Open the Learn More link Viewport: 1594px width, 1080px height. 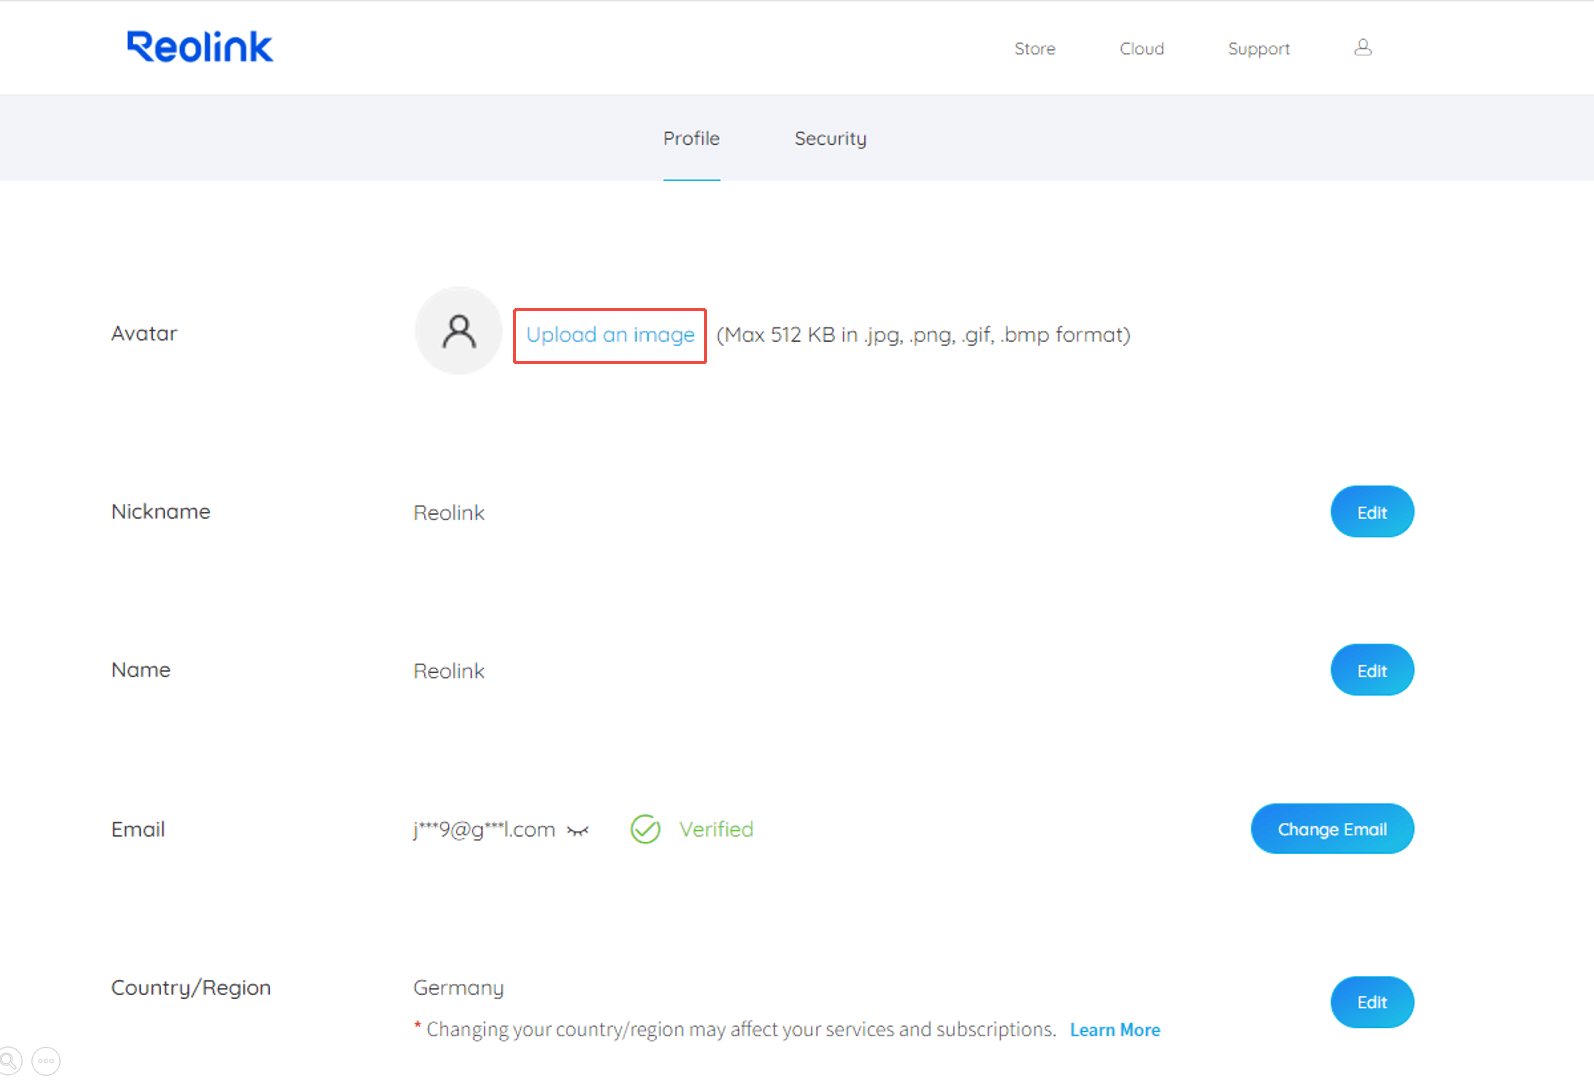click(x=1115, y=1030)
